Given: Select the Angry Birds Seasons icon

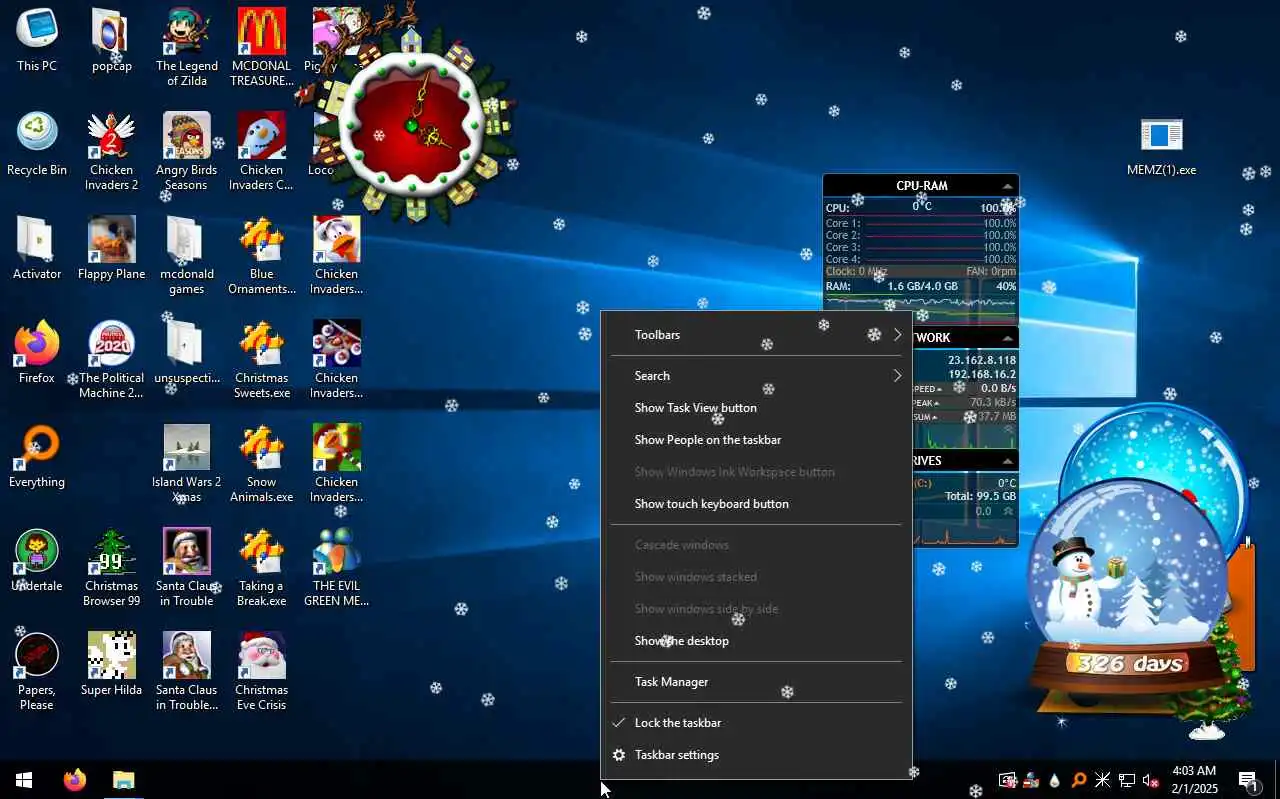Looking at the screenshot, I should [x=187, y=151].
